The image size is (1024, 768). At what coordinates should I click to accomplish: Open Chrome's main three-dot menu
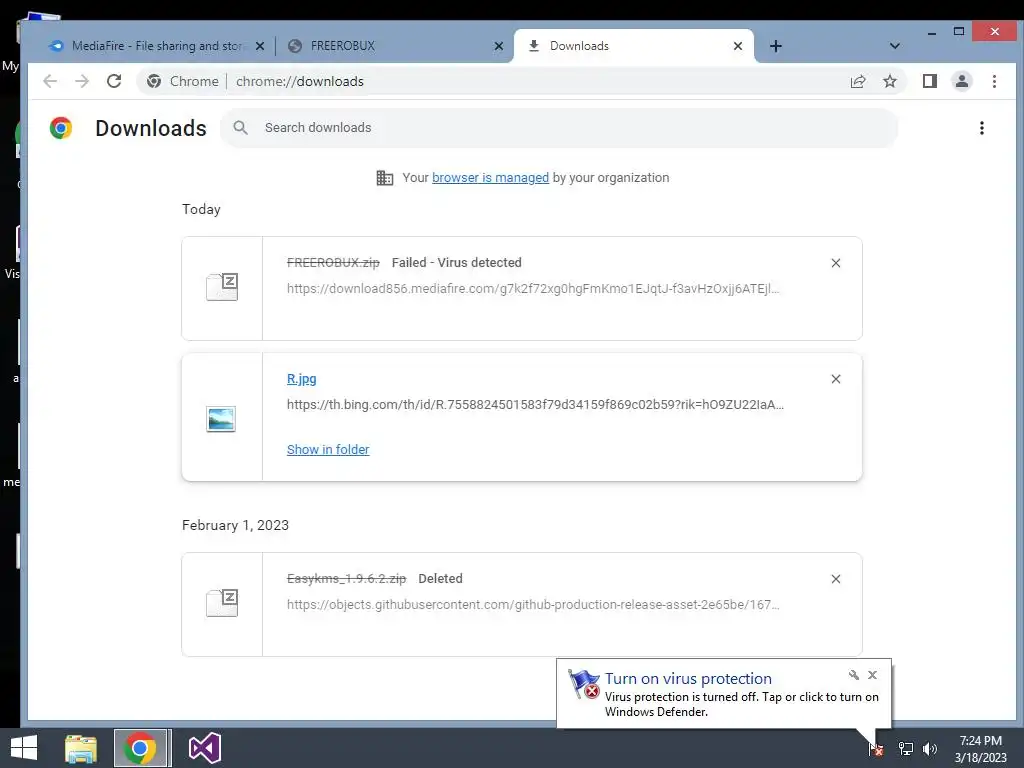[x=994, y=81]
